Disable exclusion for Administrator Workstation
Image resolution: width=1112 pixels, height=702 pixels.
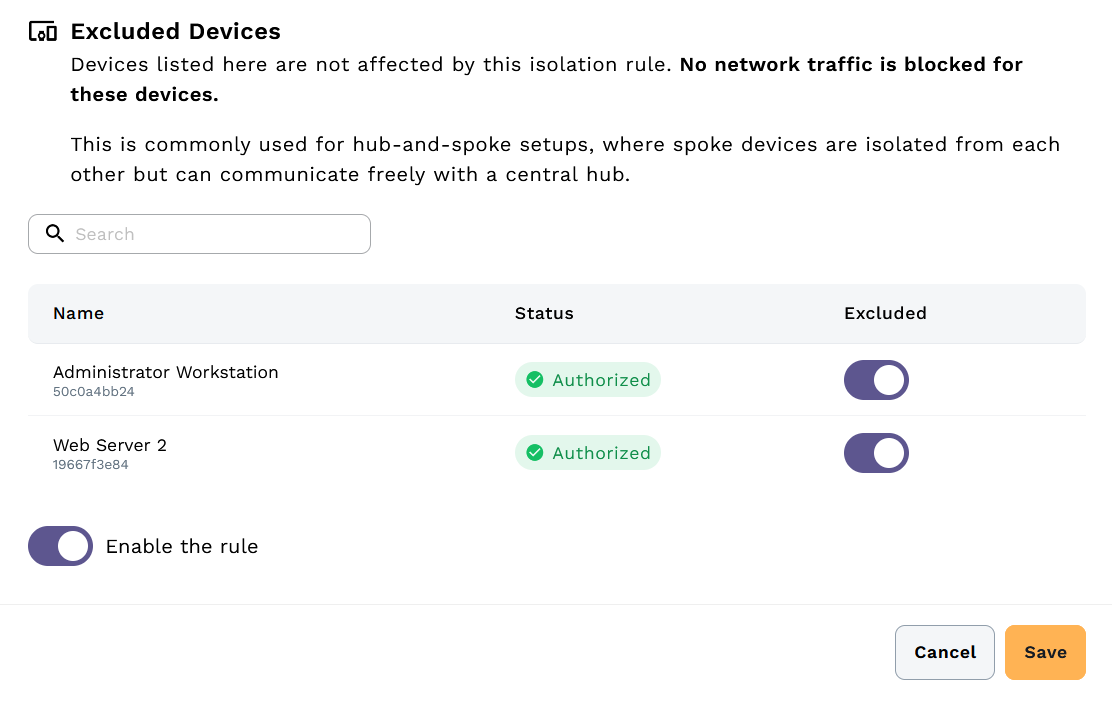876,380
